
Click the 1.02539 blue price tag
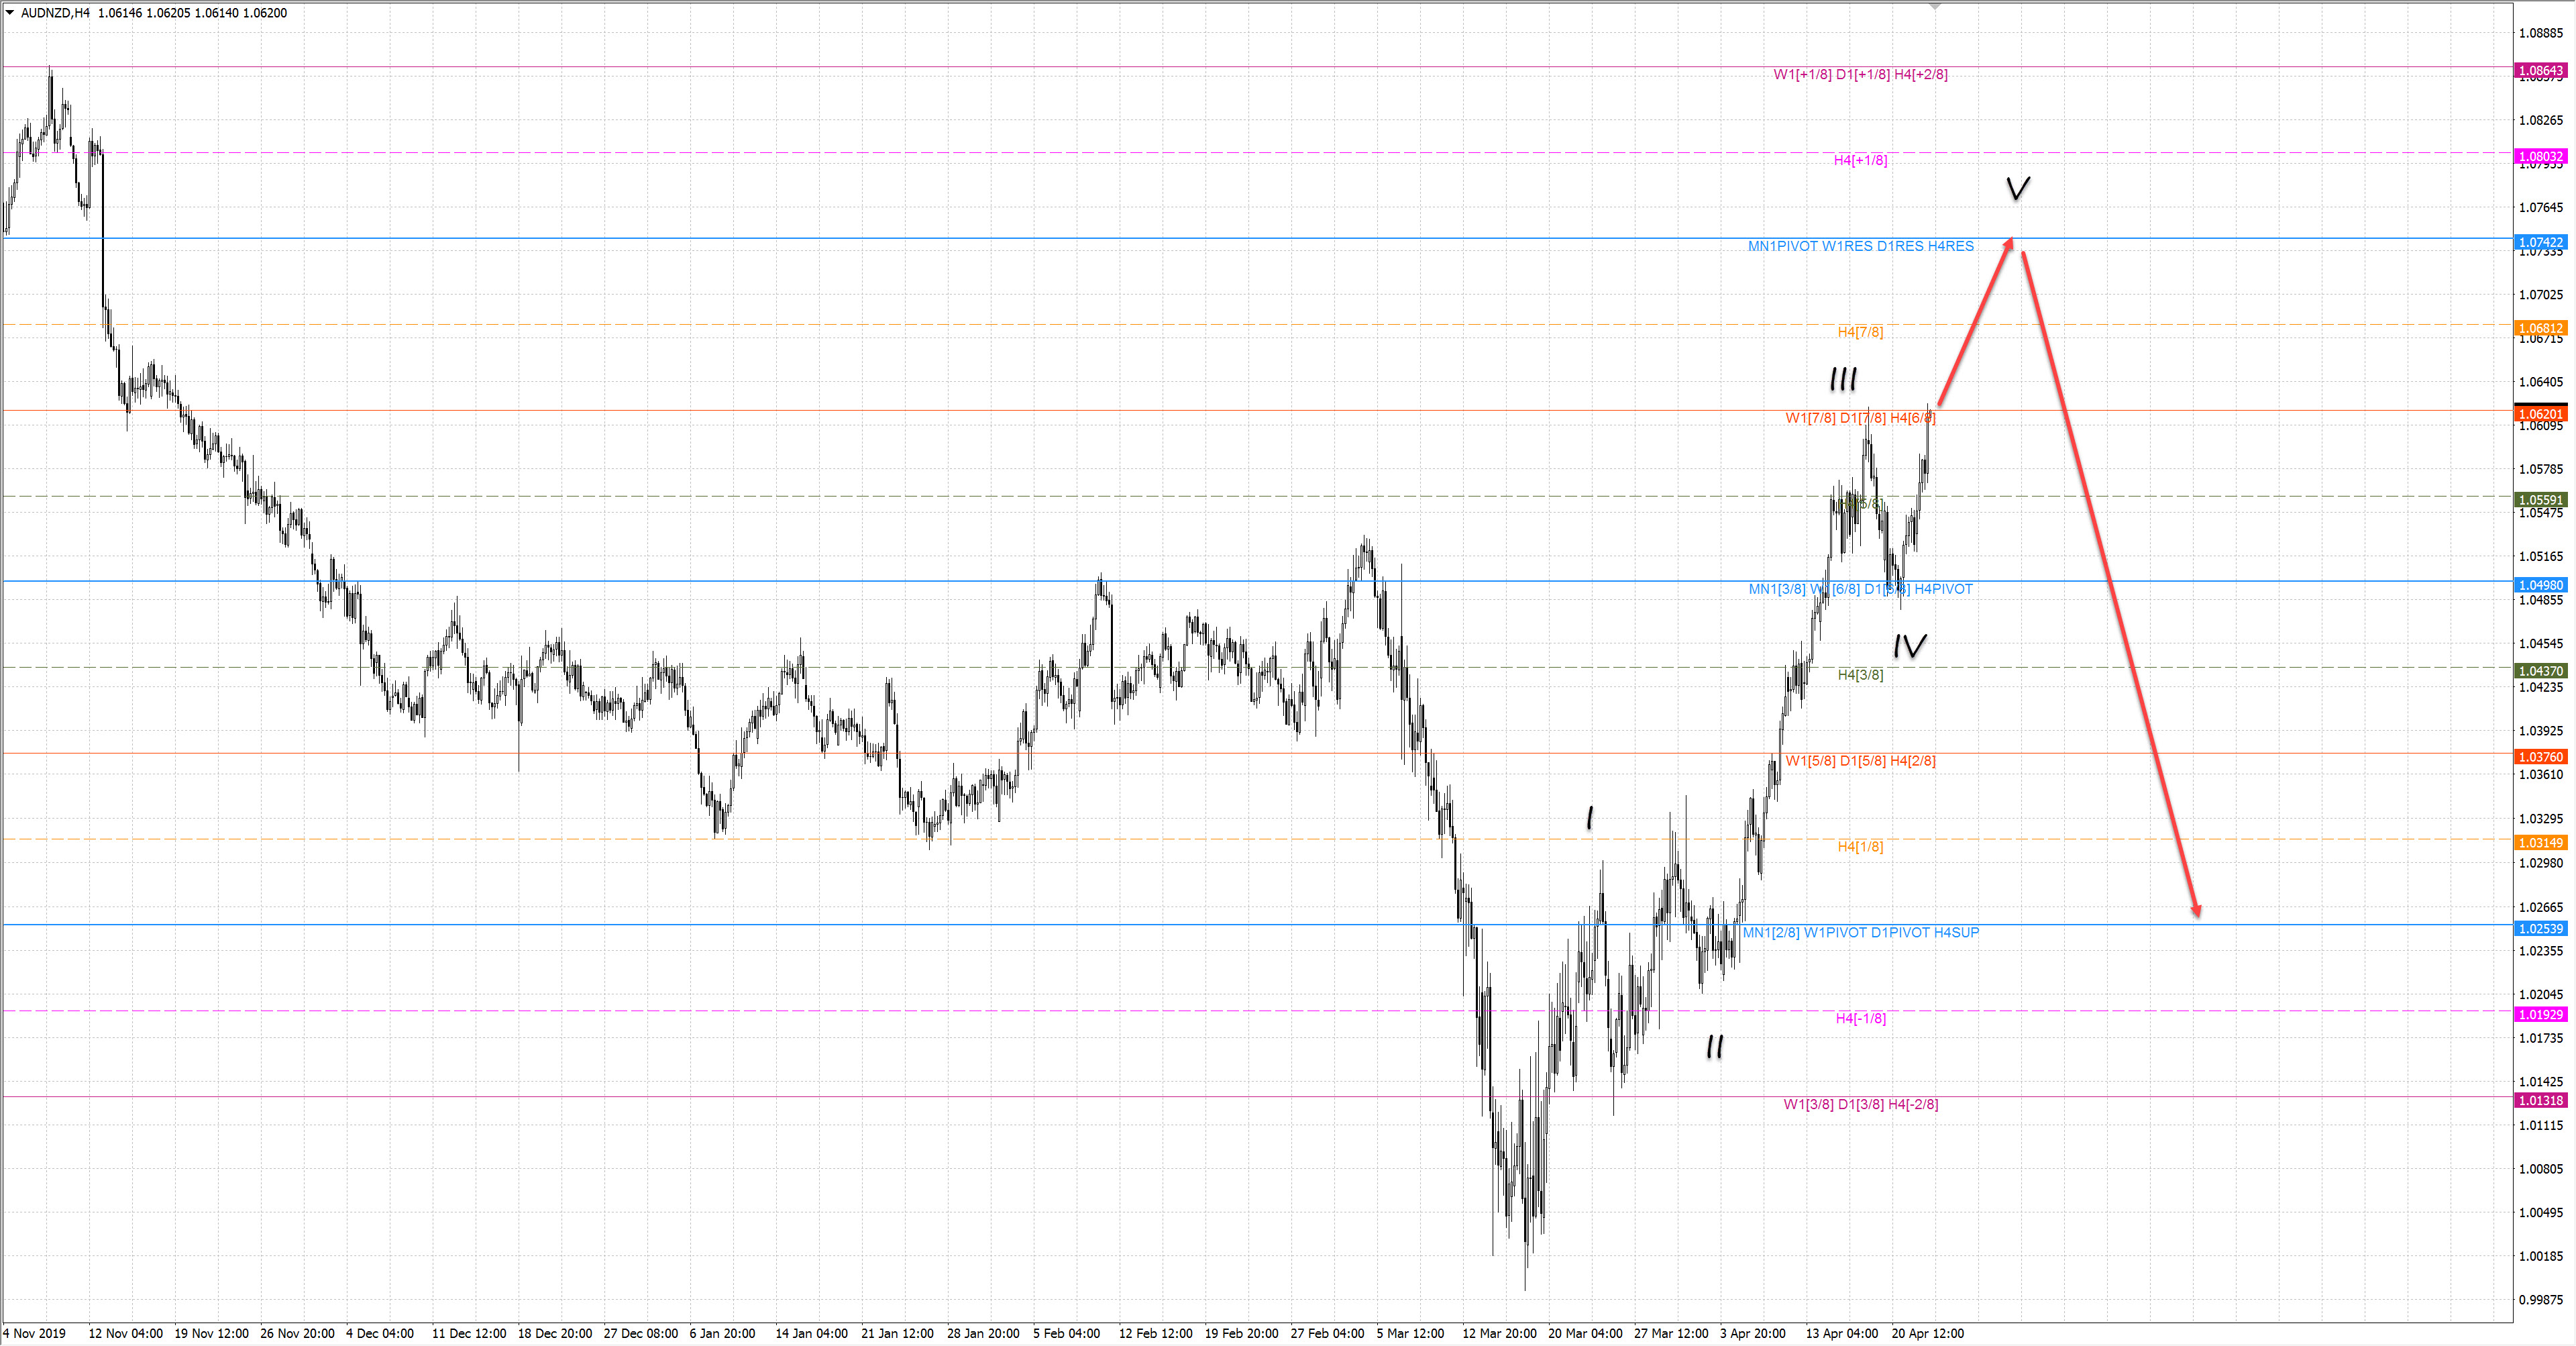click(2540, 928)
